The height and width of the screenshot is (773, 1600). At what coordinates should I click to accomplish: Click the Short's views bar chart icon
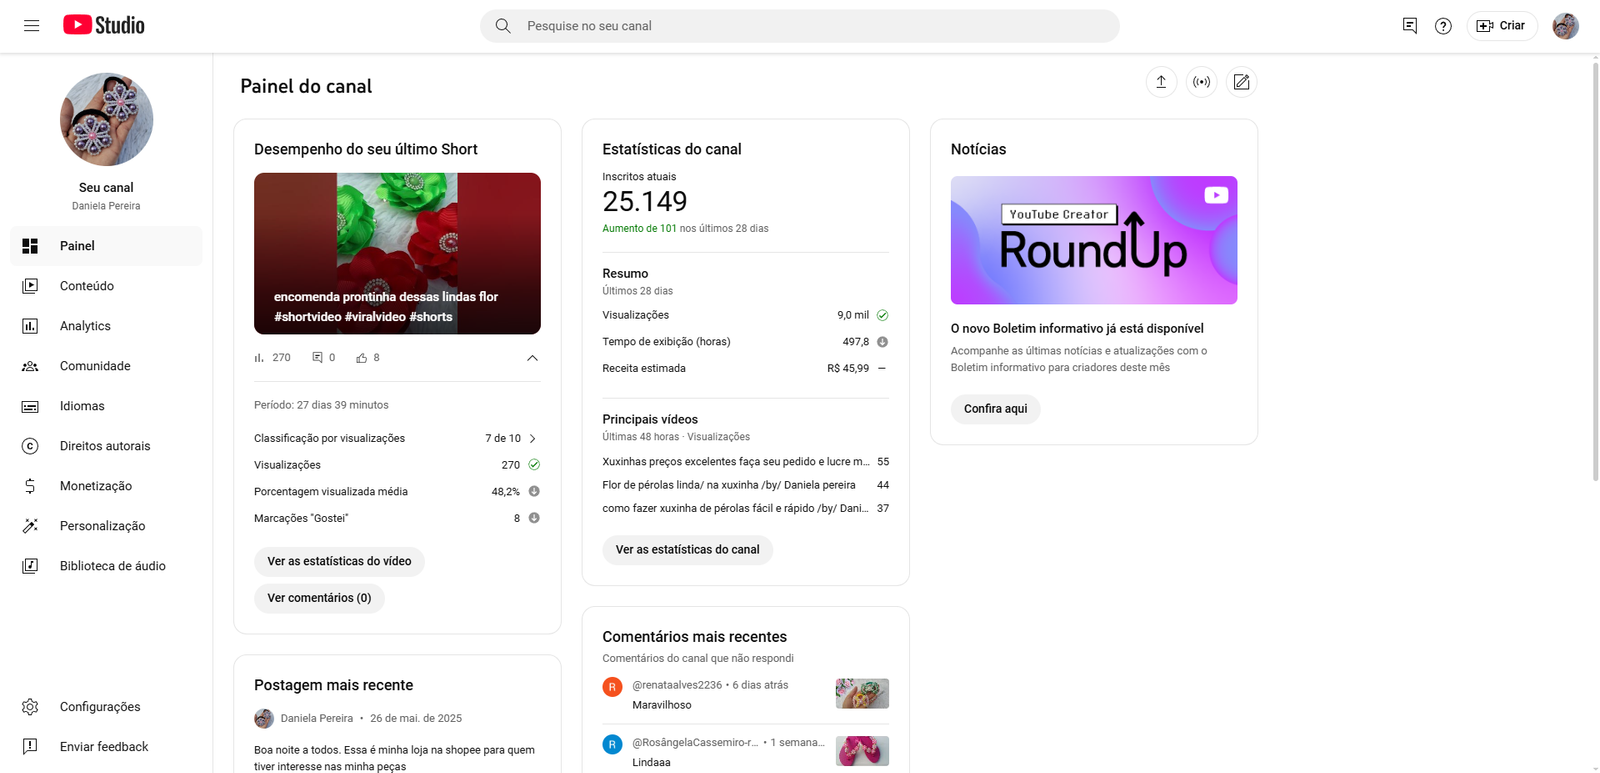click(x=260, y=358)
